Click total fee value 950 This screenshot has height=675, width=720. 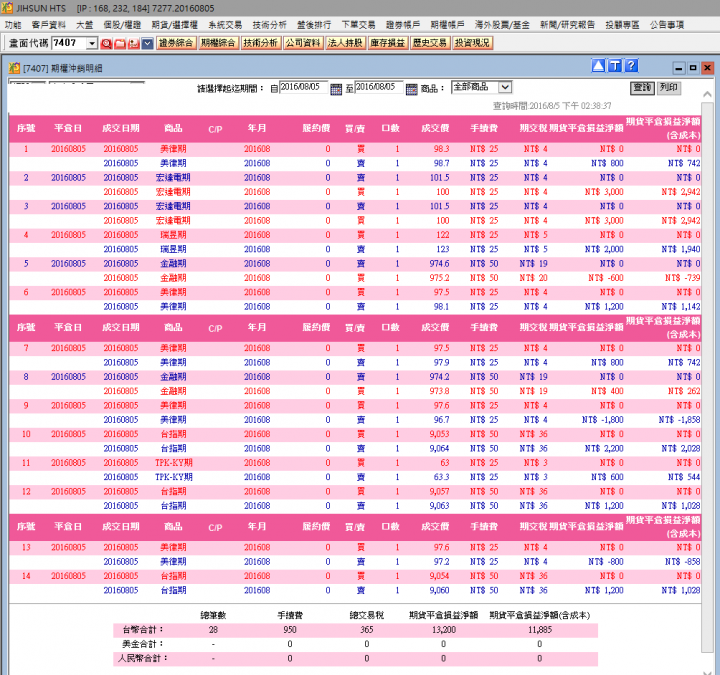tap(290, 630)
